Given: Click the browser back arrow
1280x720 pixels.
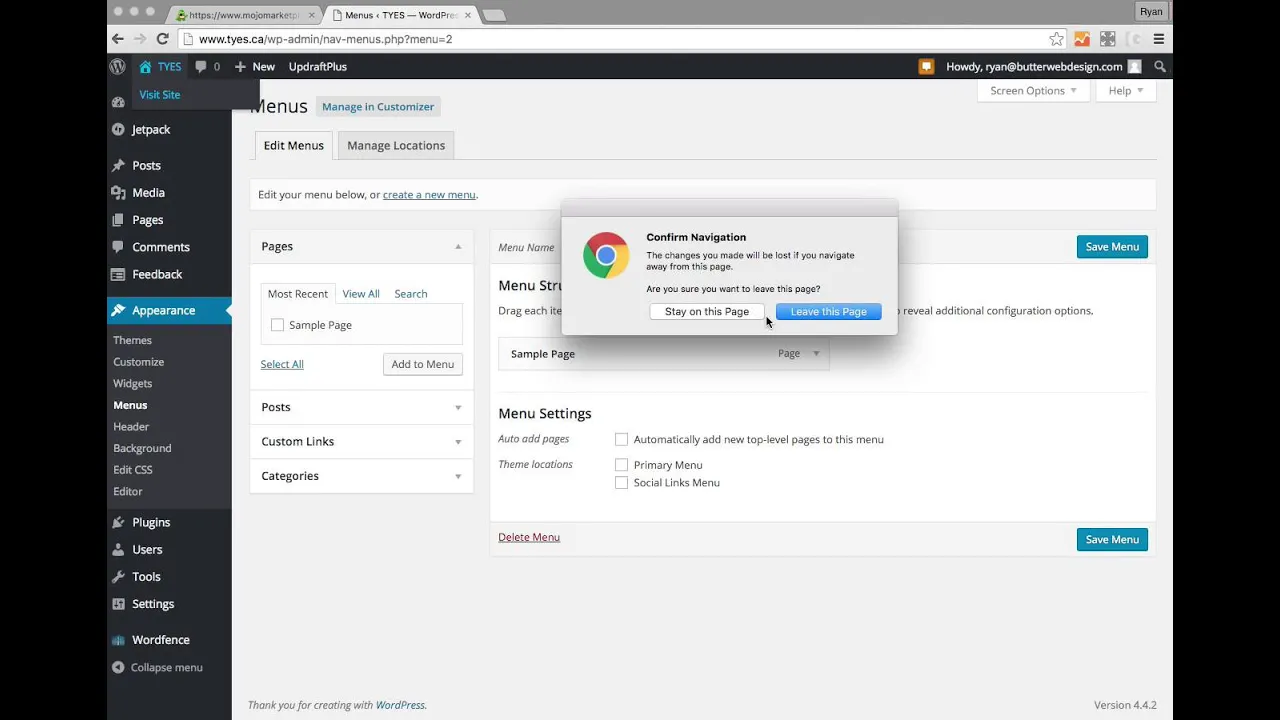Looking at the screenshot, I should point(118,39).
